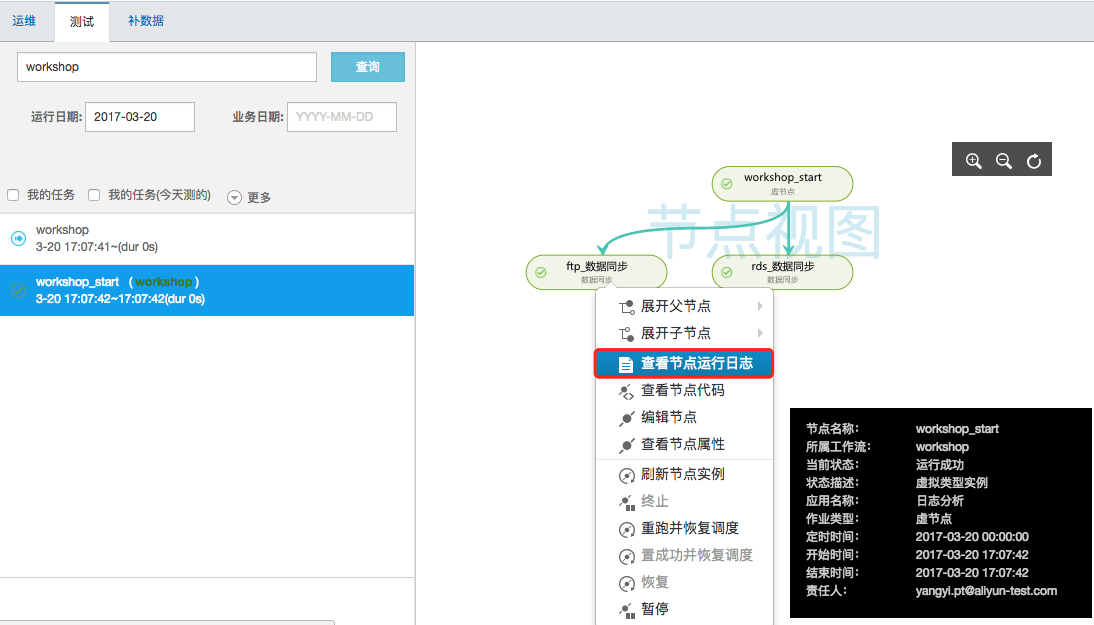The image size is (1094, 625).
Task: Select 暂停 menu entry
Action: pyautogui.click(x=684, y=610)
